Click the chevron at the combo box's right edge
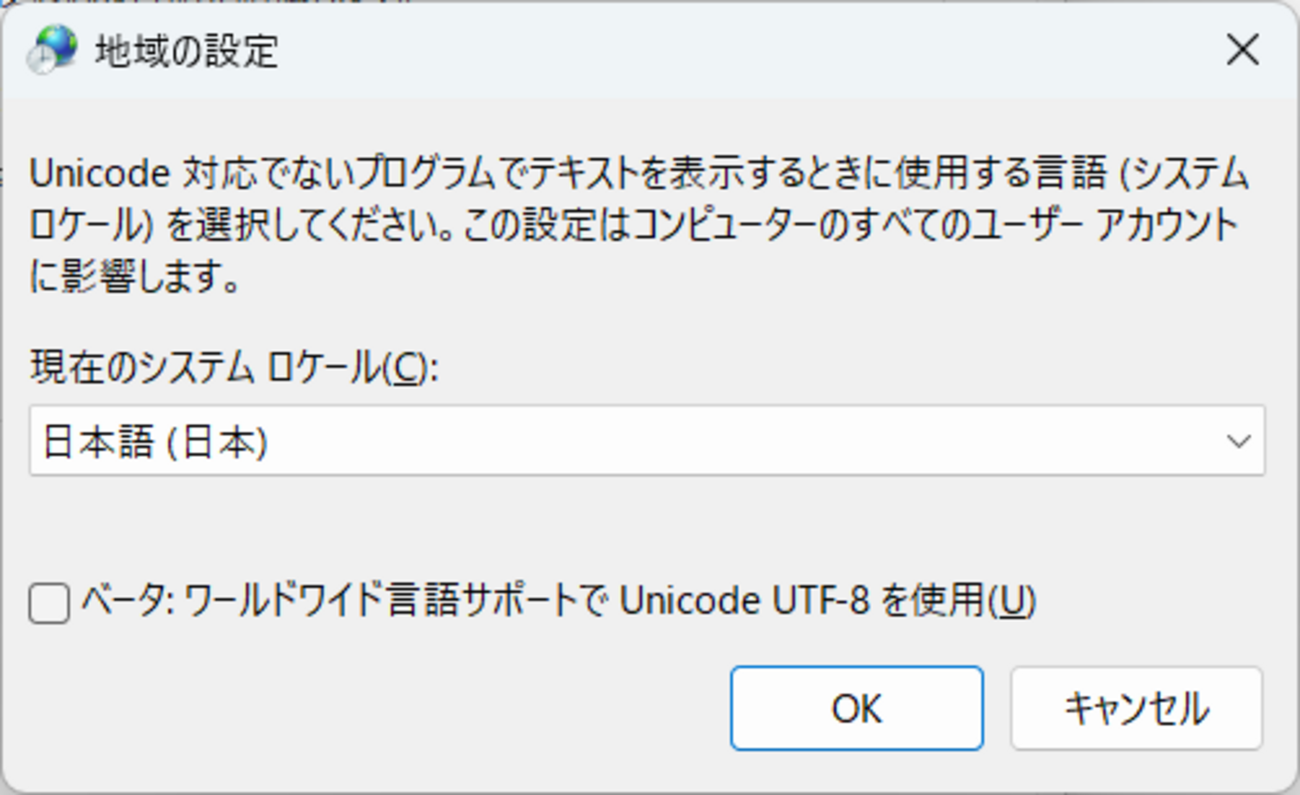 (x=1238, y=441)
